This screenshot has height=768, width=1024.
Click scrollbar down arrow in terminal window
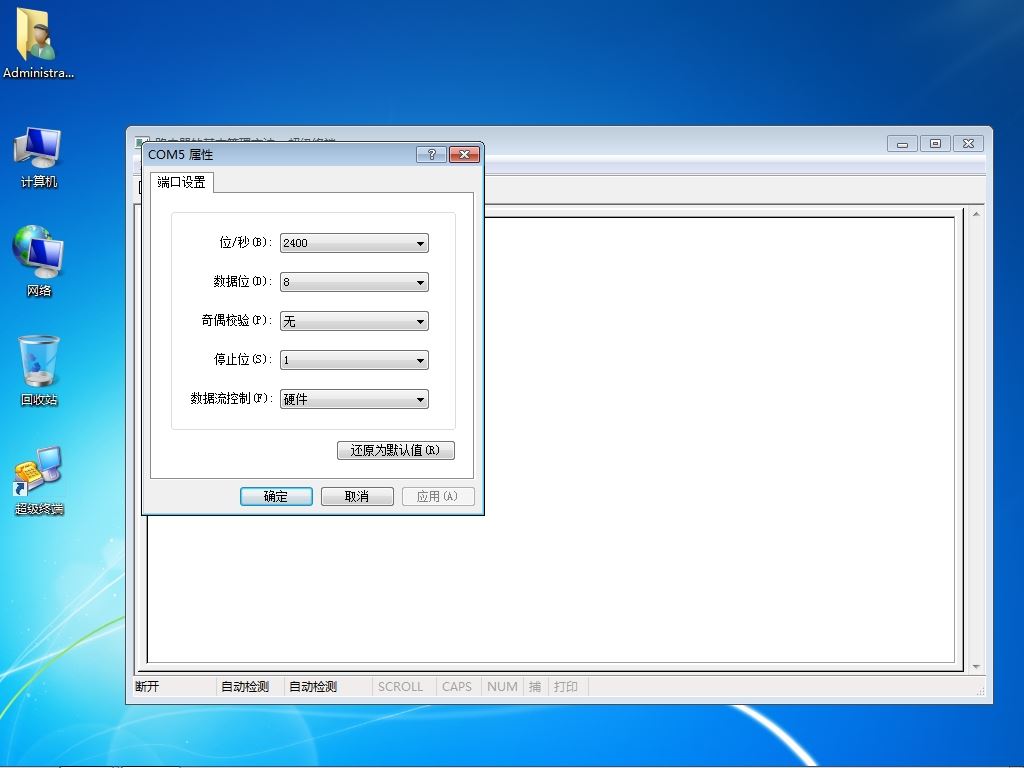coord(976,667)
